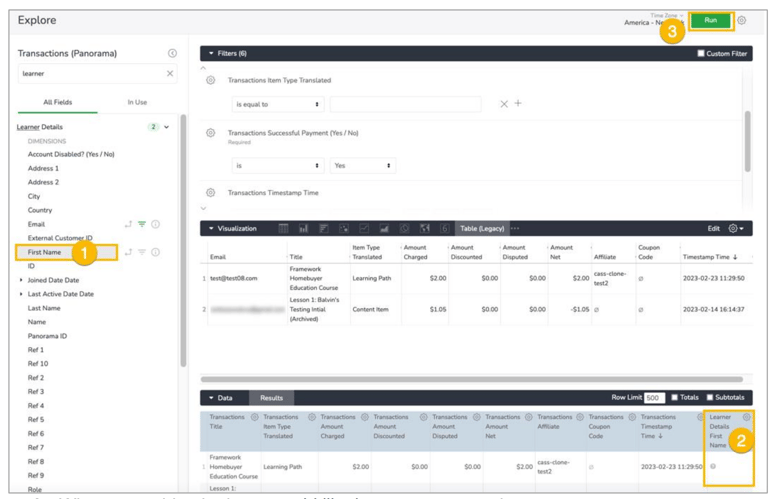Click the green Run button
This screenshot has height=499, width=774.
(710, 20)
